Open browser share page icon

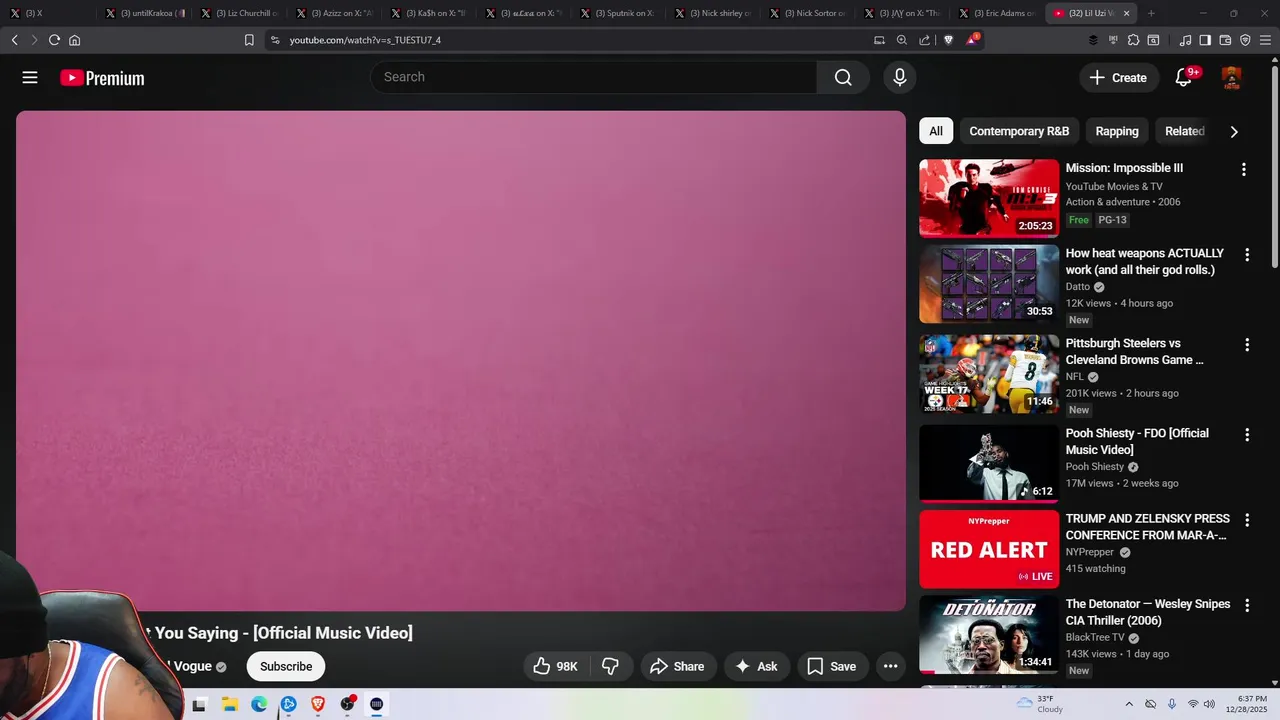tap(925, 40)
